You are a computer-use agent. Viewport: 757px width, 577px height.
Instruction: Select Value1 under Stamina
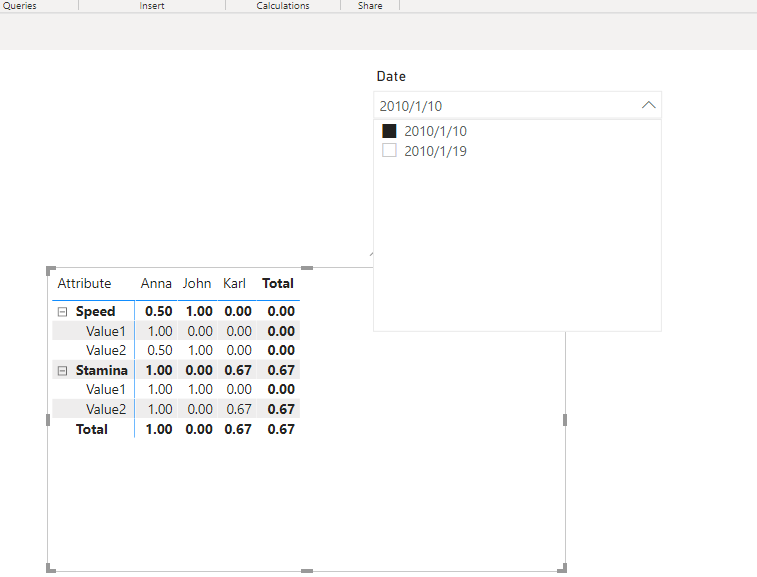pyautogui.click(x=106, y=389)
